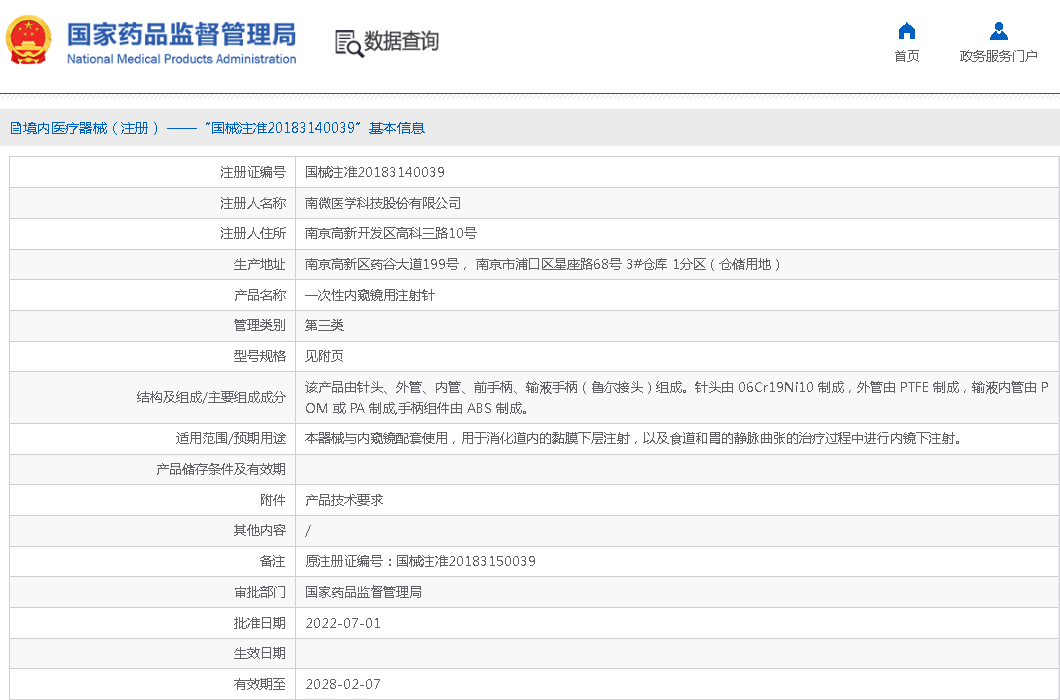Click the 注册证编号 row label

(x=253, y=172)
